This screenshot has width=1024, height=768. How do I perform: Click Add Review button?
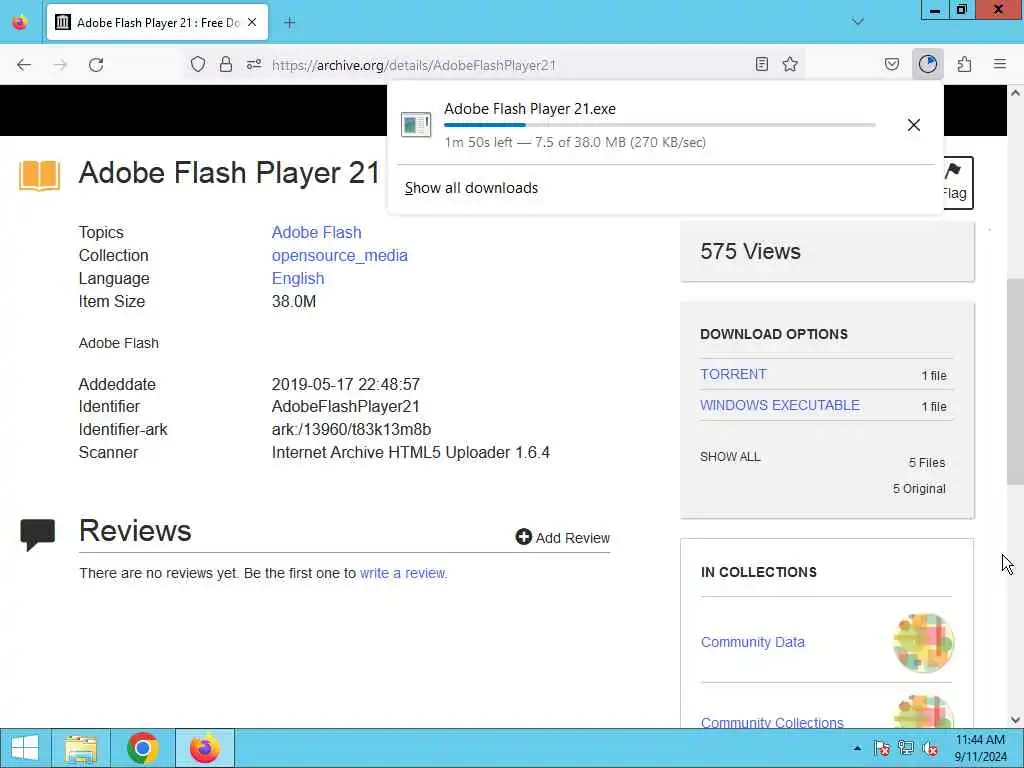(563, 537)
